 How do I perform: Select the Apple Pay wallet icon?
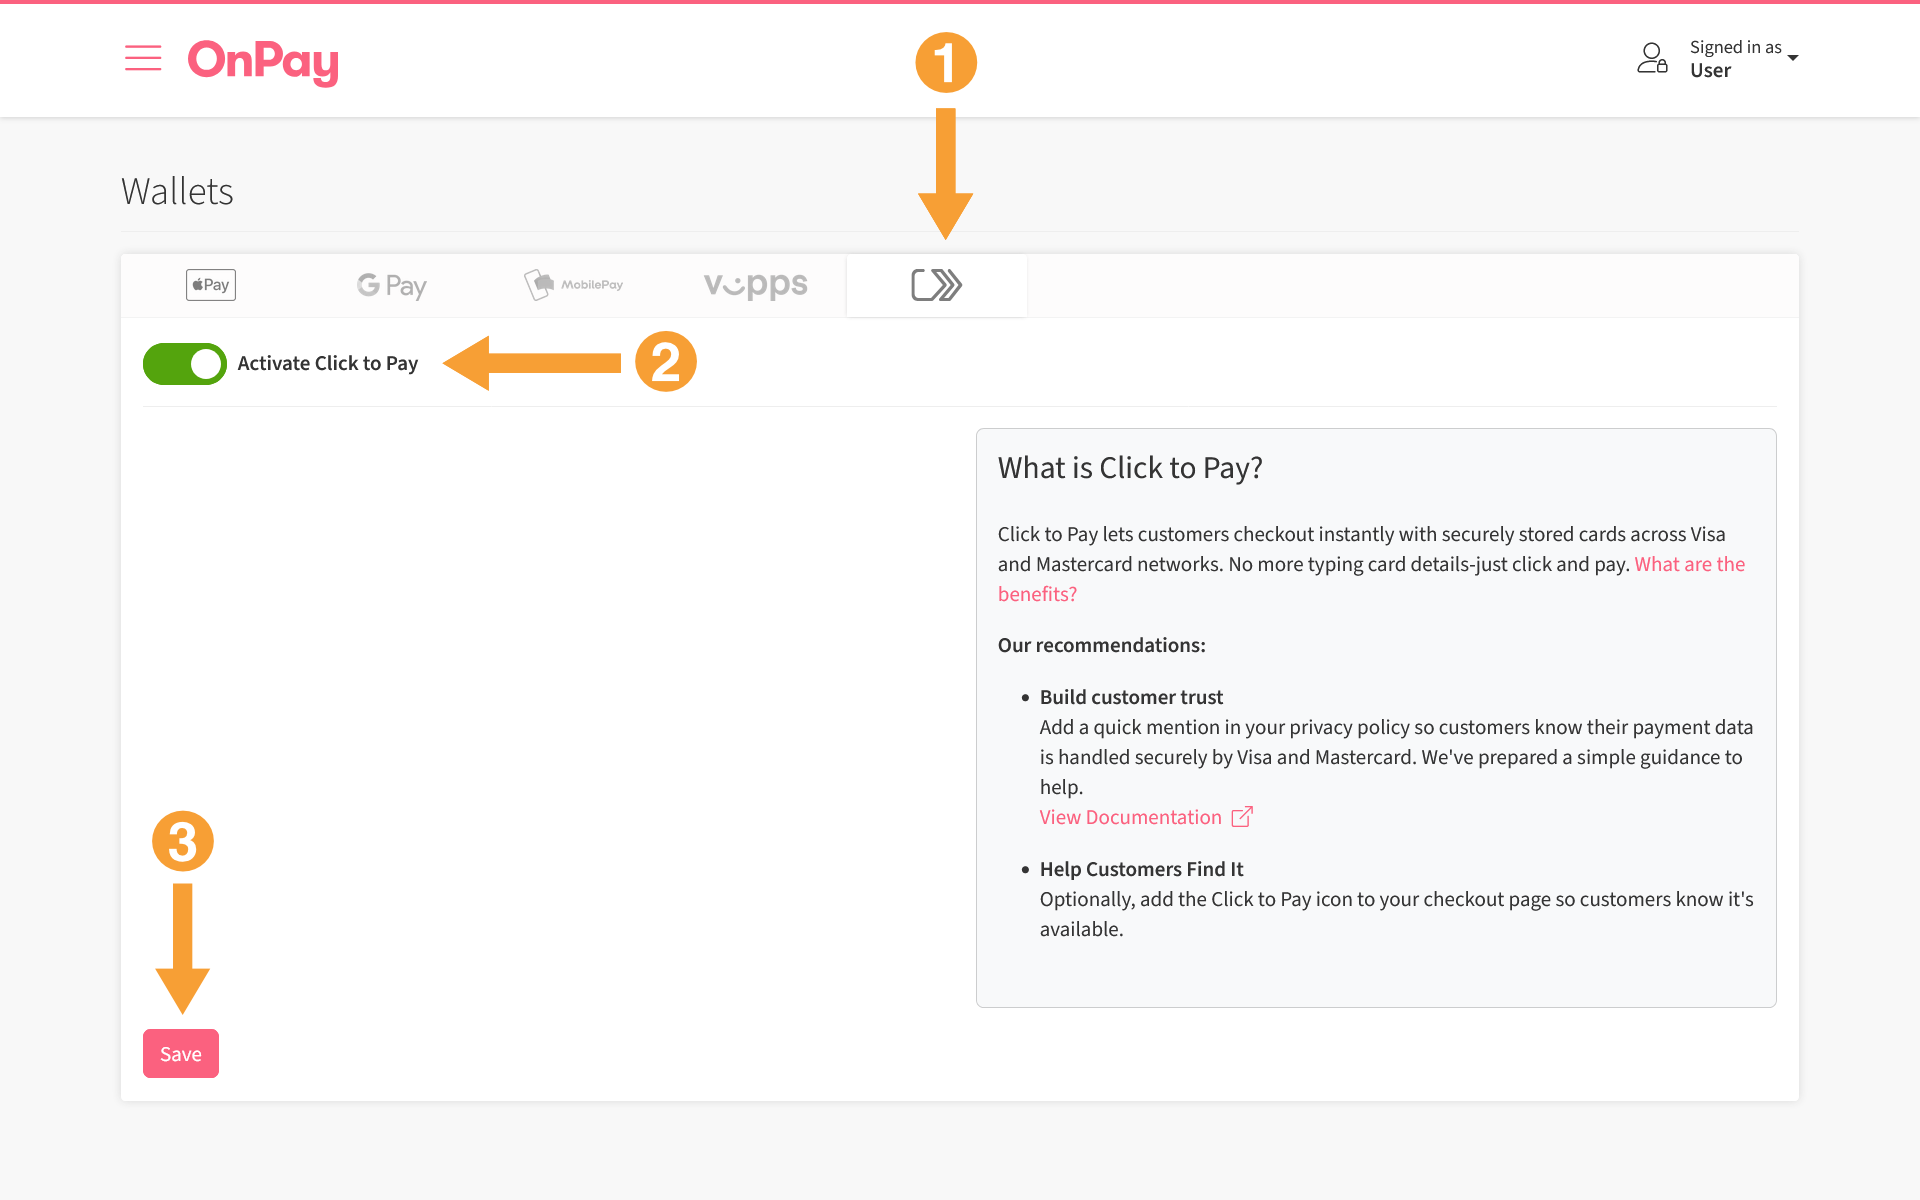pyautogui.click(x=210, y=284)
